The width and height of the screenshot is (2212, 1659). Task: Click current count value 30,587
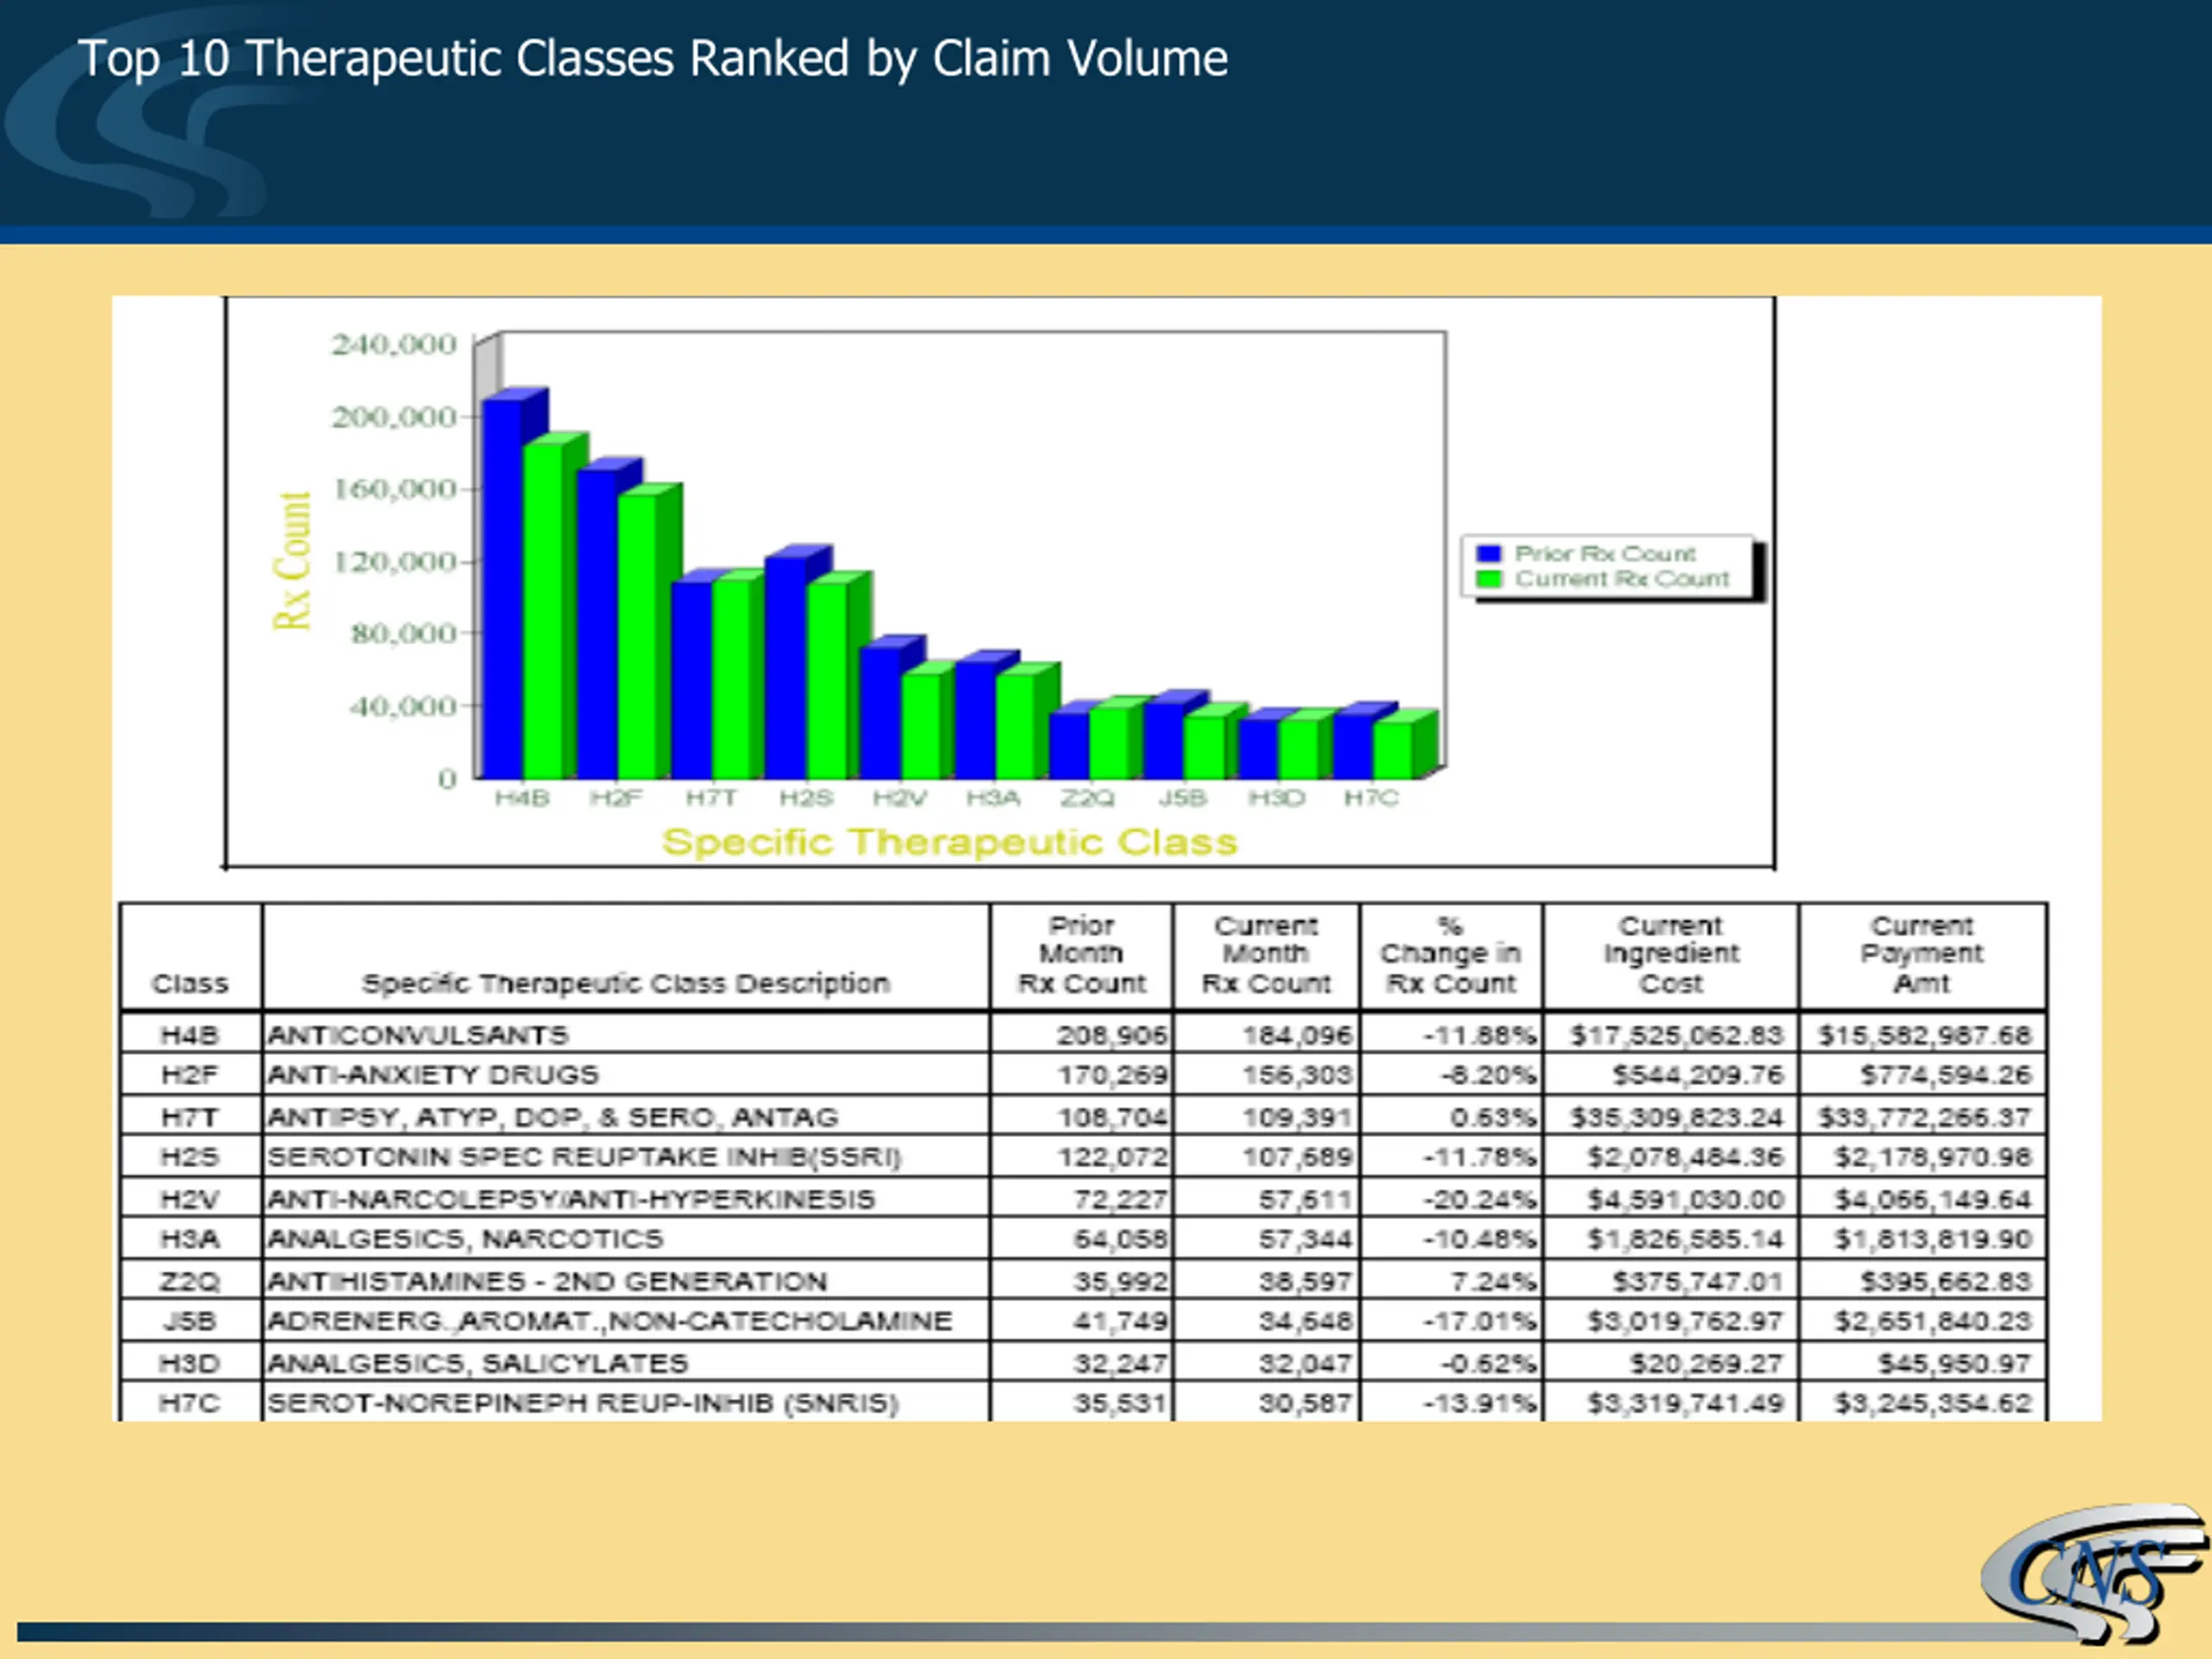(x=1306, y=1403)
